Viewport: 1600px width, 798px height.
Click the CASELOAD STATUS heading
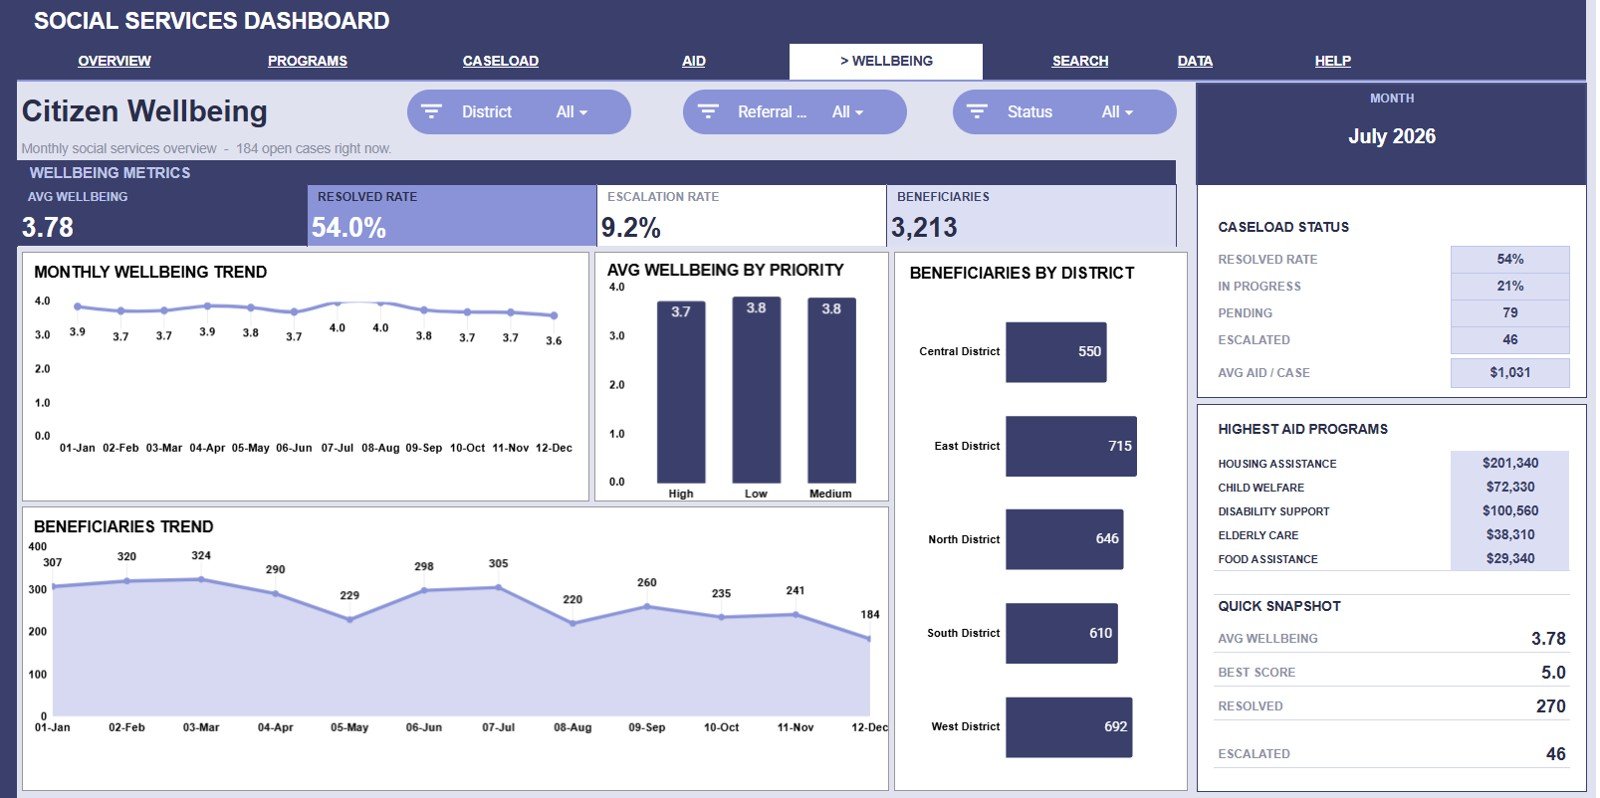click(x=1283, y=227)
